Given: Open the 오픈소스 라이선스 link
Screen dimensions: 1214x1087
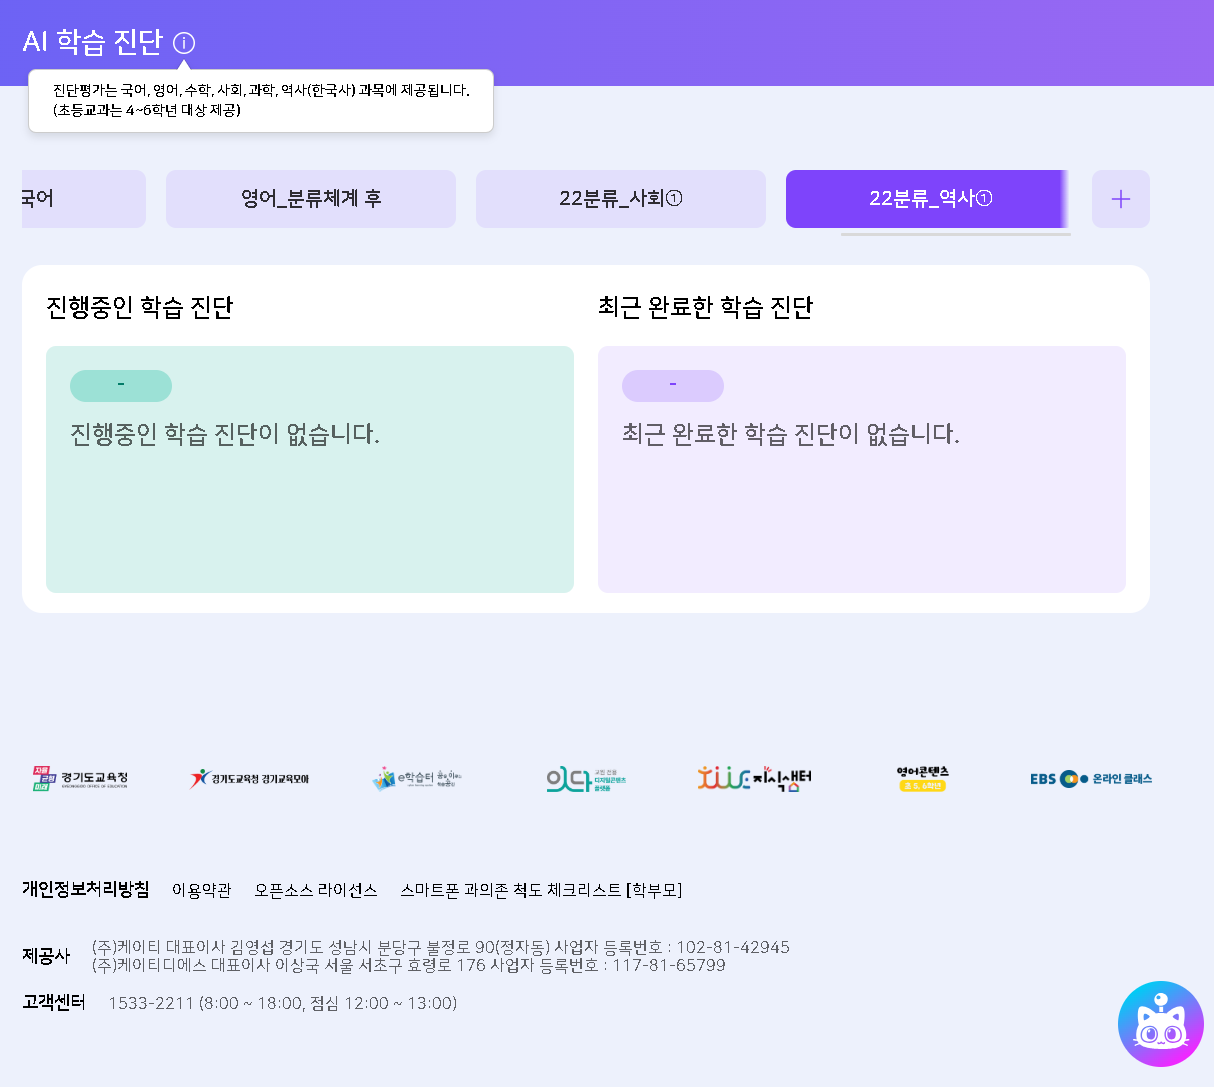Looking at the screenshot, I should point(315,890).
